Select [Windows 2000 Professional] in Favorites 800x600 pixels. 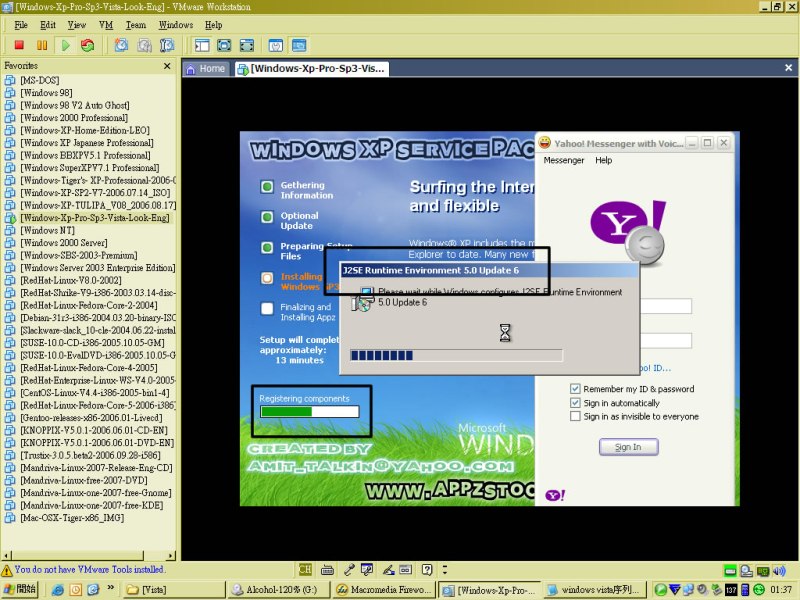pyautogui.click(x=74, y=118)
